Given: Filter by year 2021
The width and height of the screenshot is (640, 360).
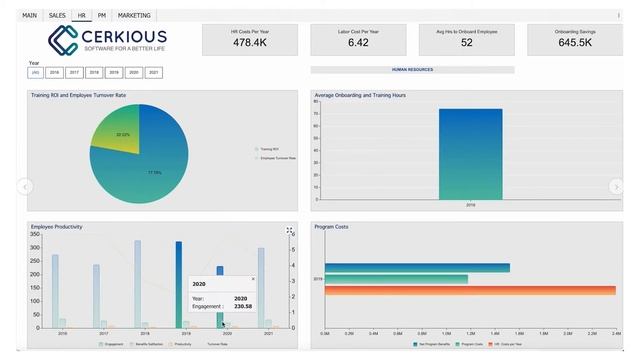Looking at the screenshot, I should (x=153, y=73).
